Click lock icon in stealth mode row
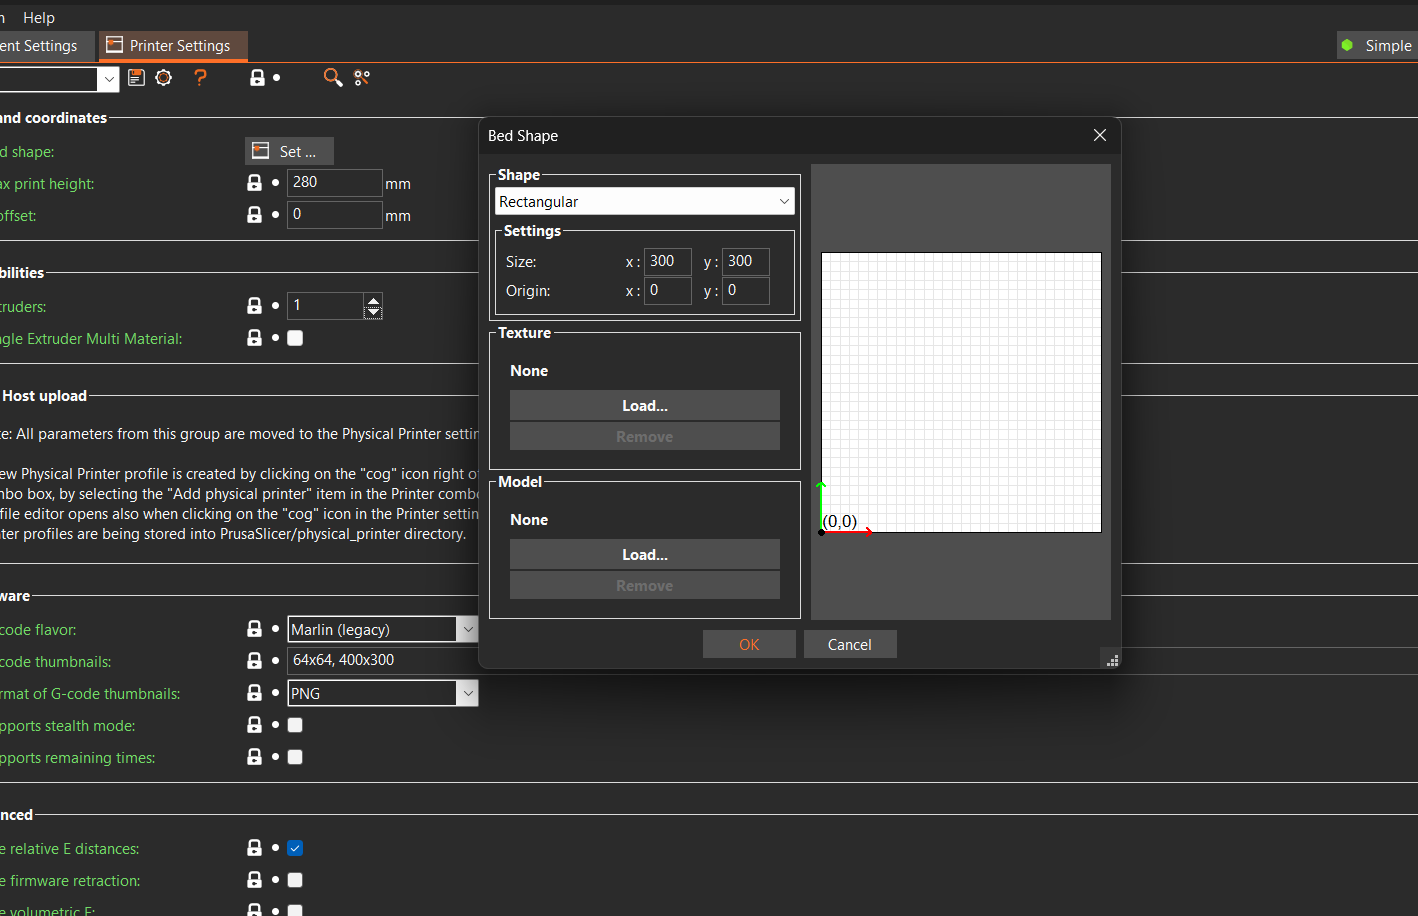Image resolution: width=1418 pixels, height=916 pixels. coord(254,725)
